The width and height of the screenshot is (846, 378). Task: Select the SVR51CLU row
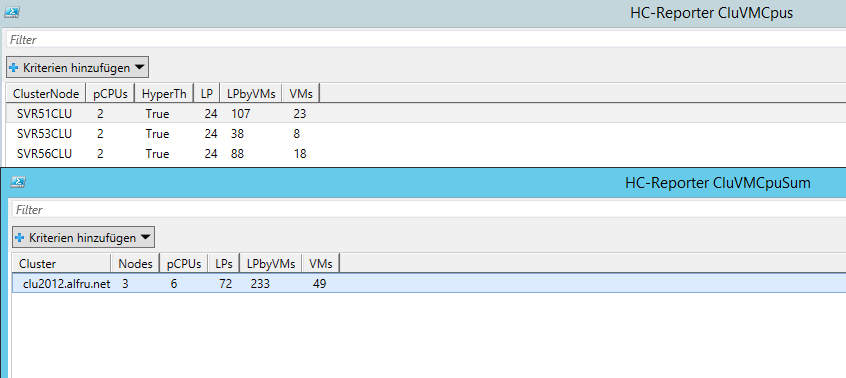pyautogui.click(x=426, y=114)
